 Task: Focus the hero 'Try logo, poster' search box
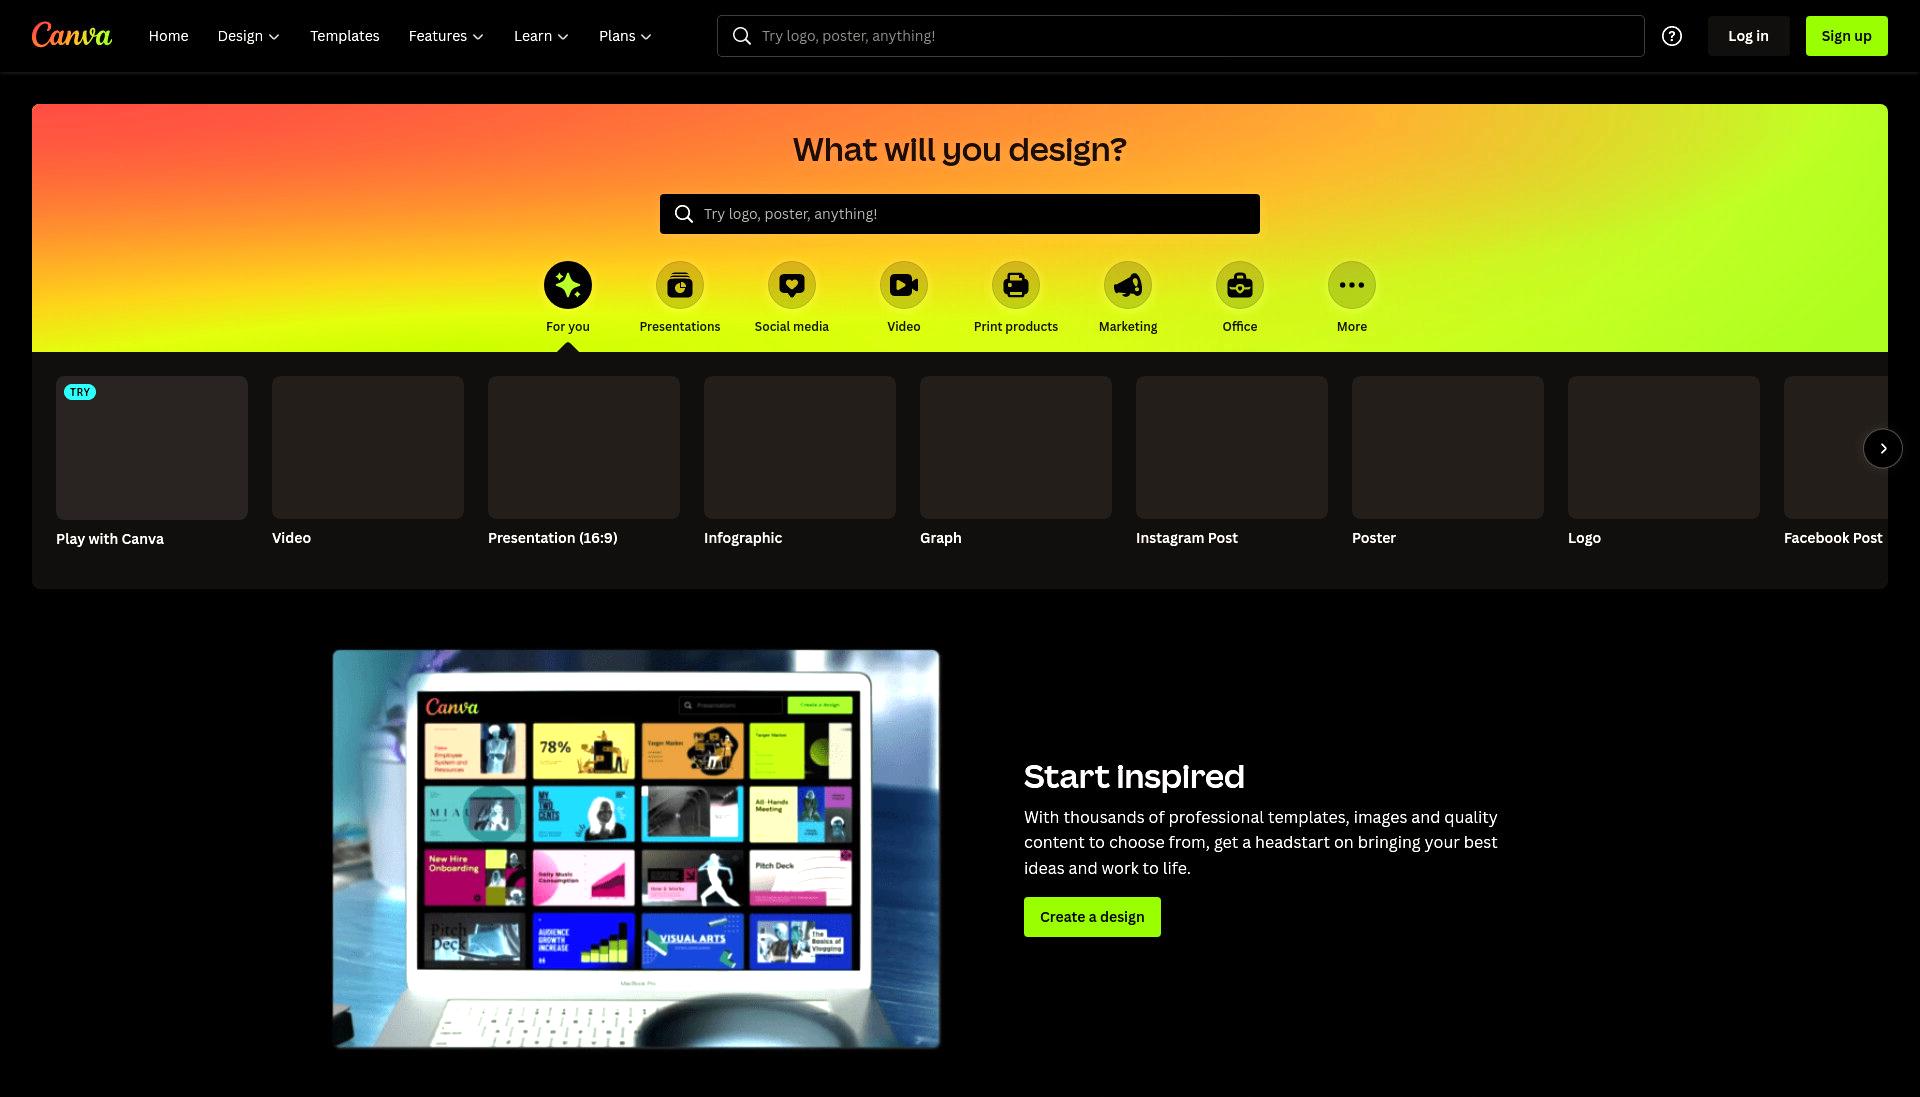[x=960, y=214]
